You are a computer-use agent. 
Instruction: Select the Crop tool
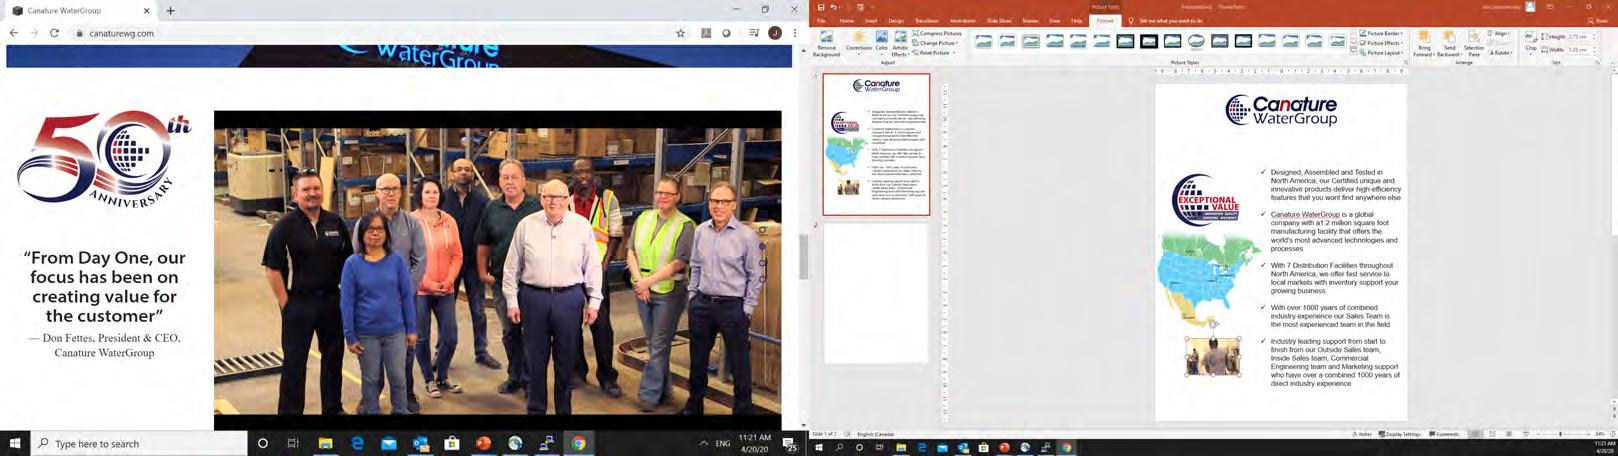click(1530, 41)
